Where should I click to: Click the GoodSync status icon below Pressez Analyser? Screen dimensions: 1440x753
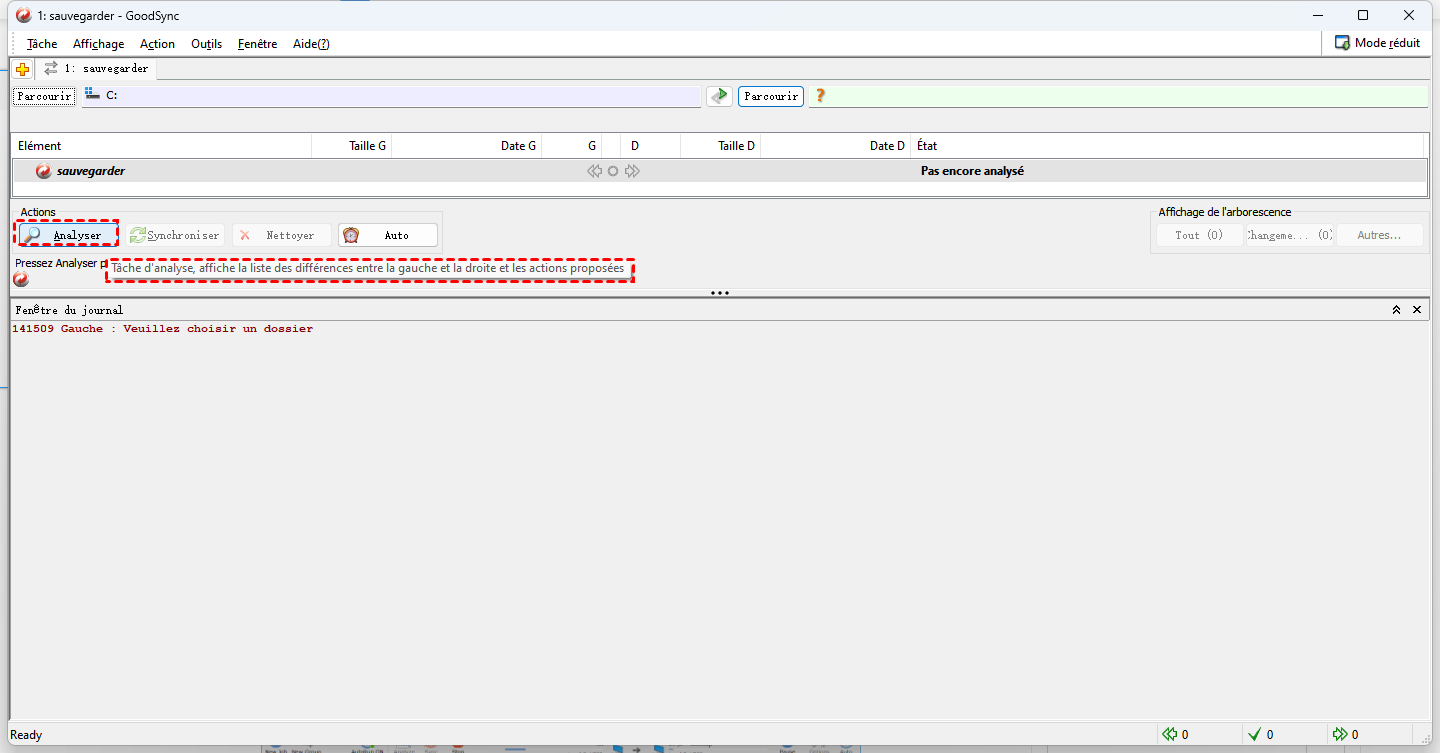point(21,279)
